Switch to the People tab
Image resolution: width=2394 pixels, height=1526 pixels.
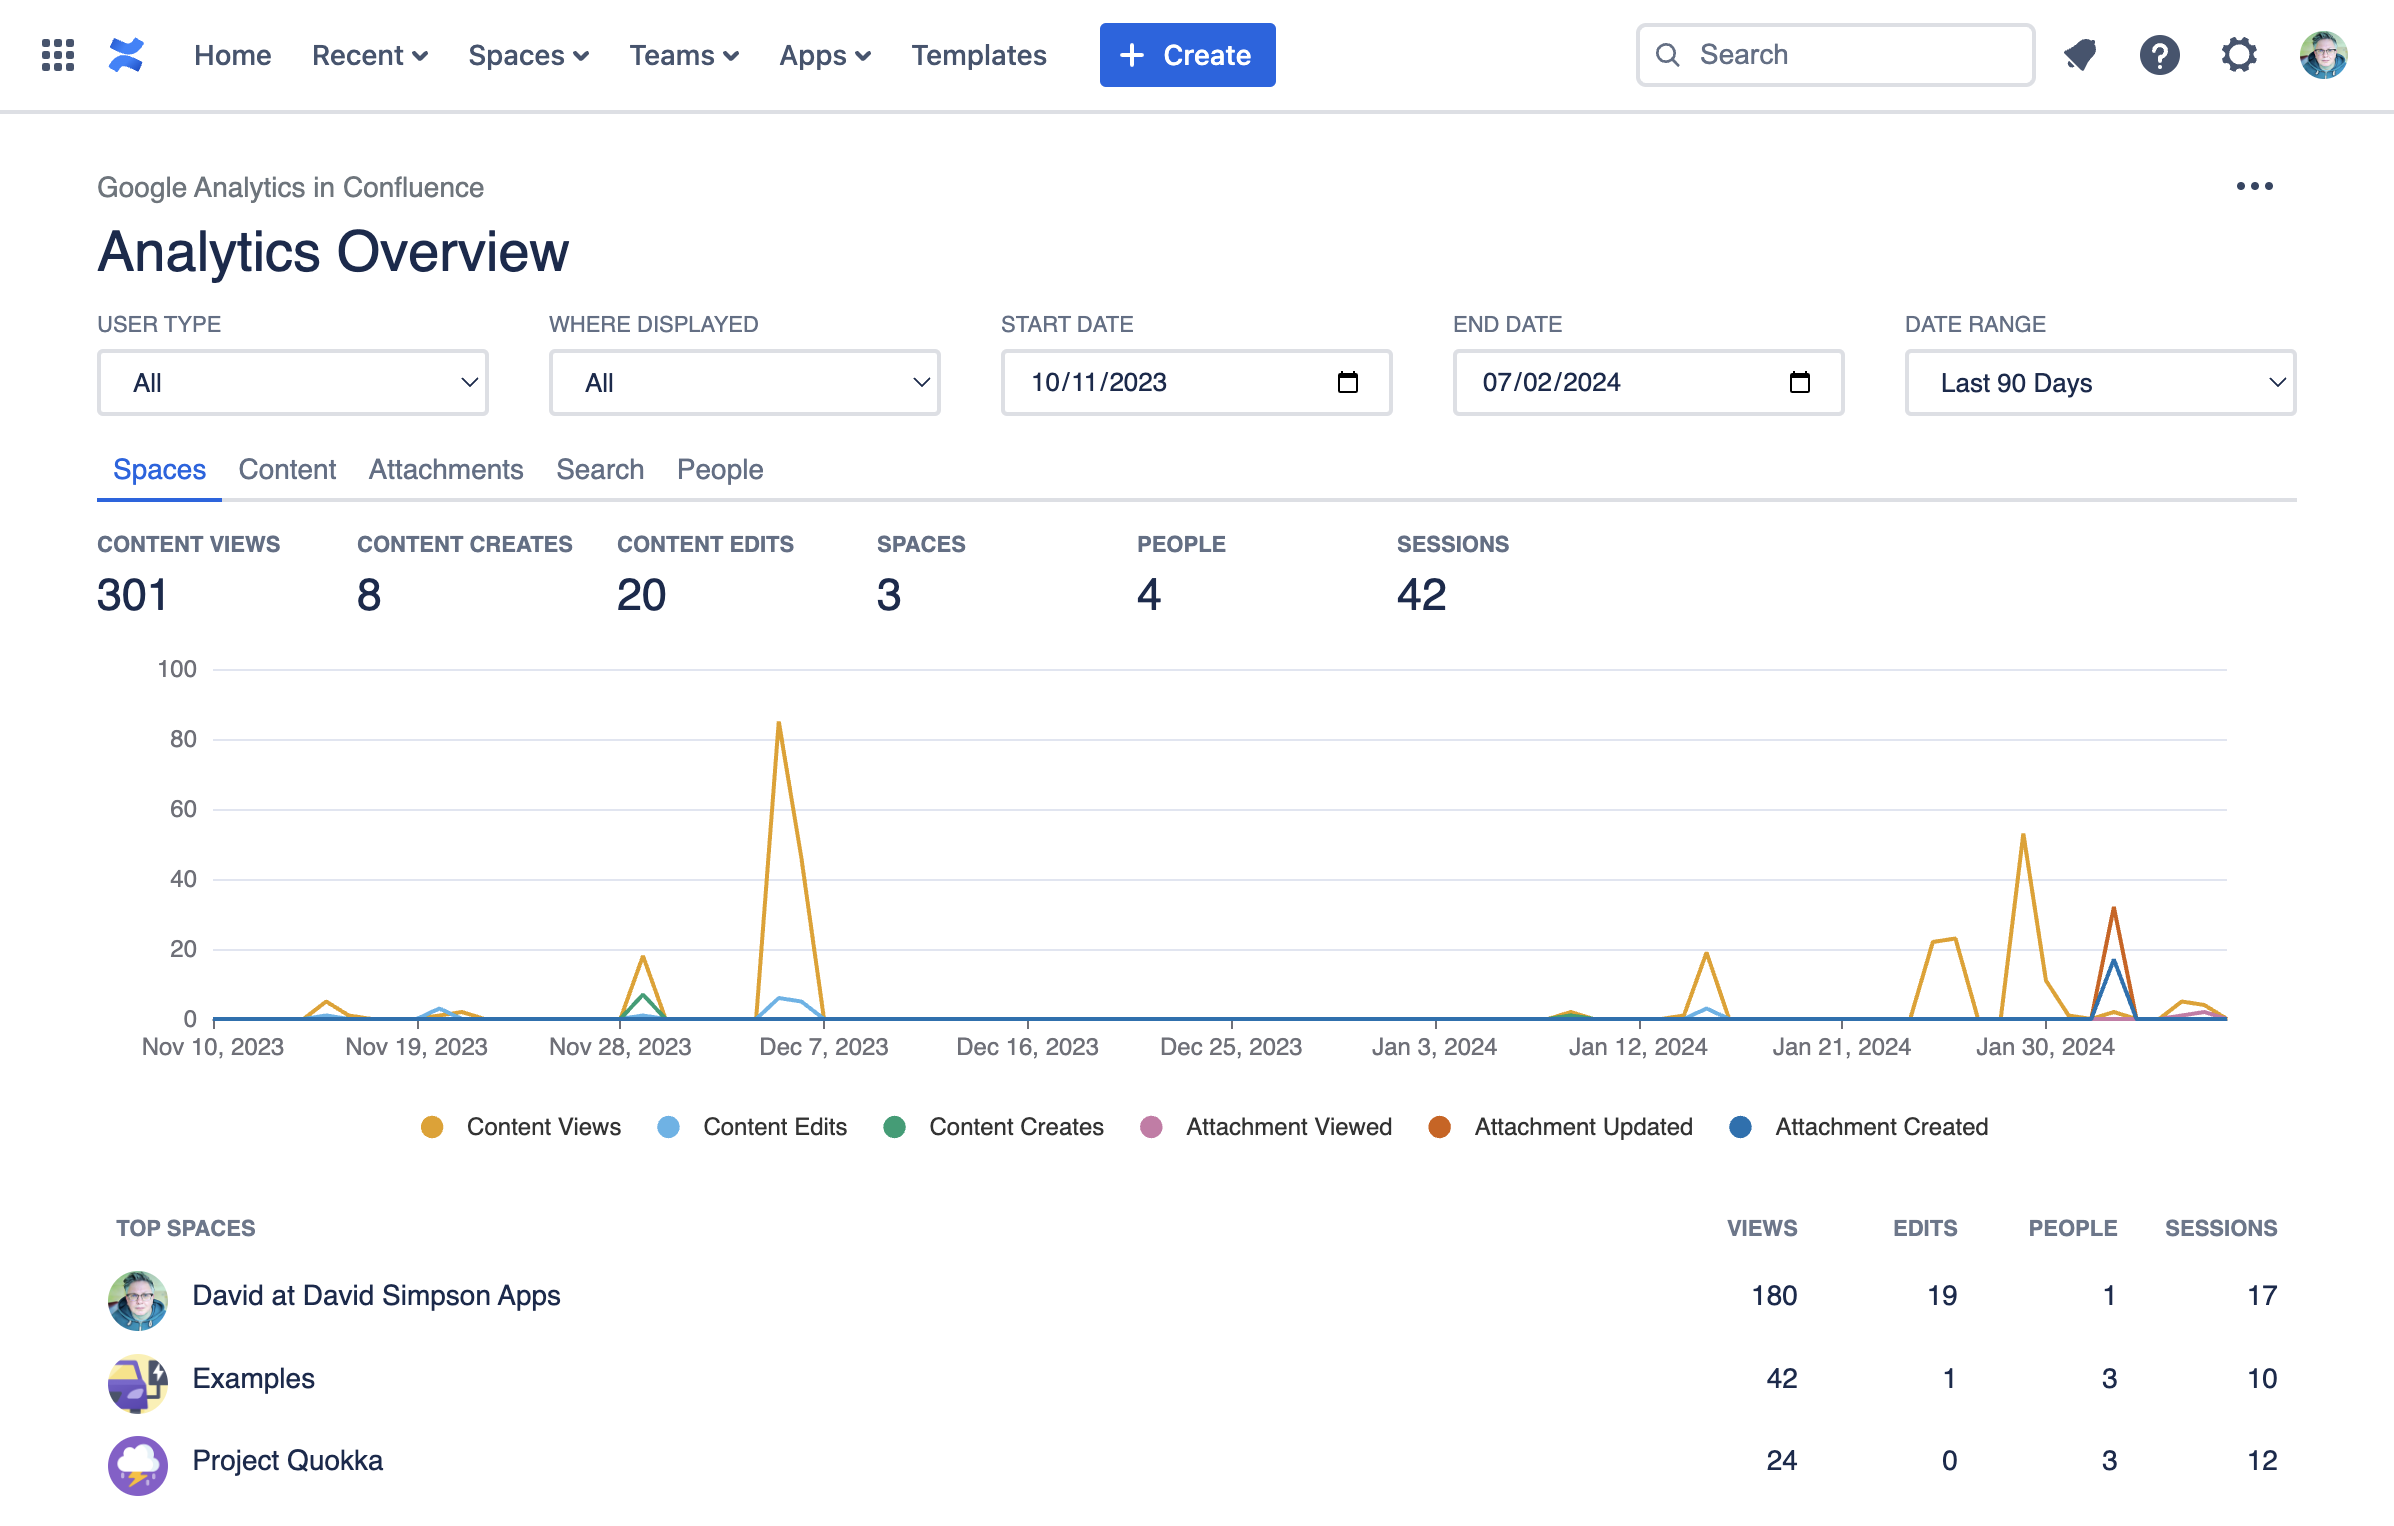(719, 469)
